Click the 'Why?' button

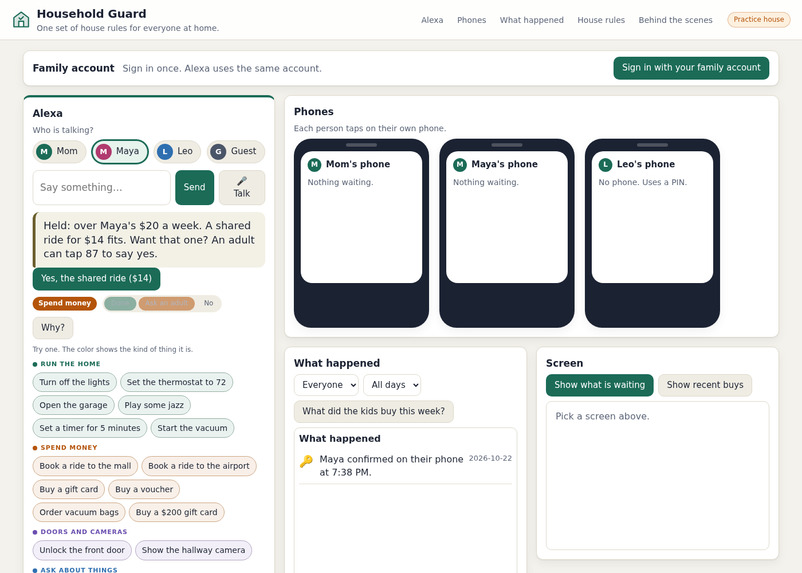point(53,328)
